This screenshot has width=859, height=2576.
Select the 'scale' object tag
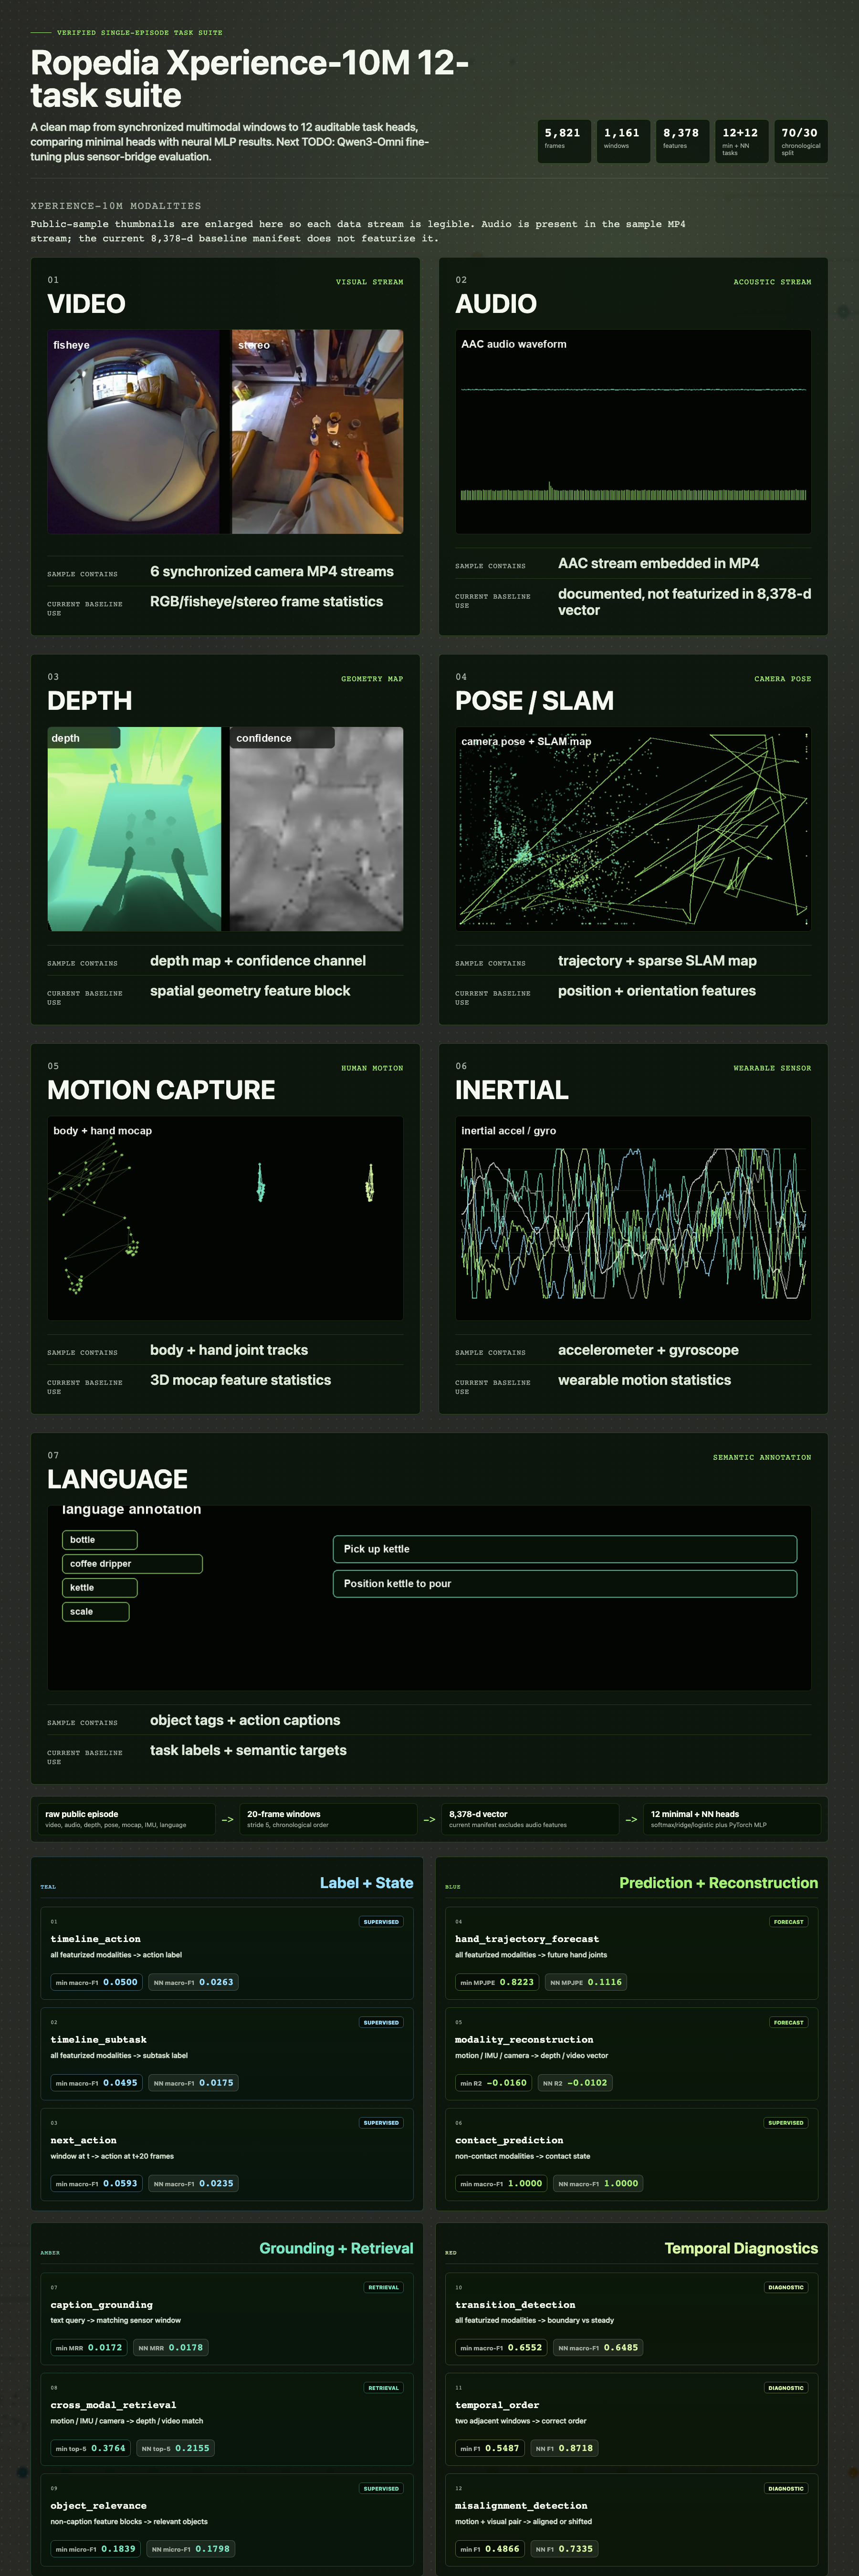click(x=95, y=1612)
